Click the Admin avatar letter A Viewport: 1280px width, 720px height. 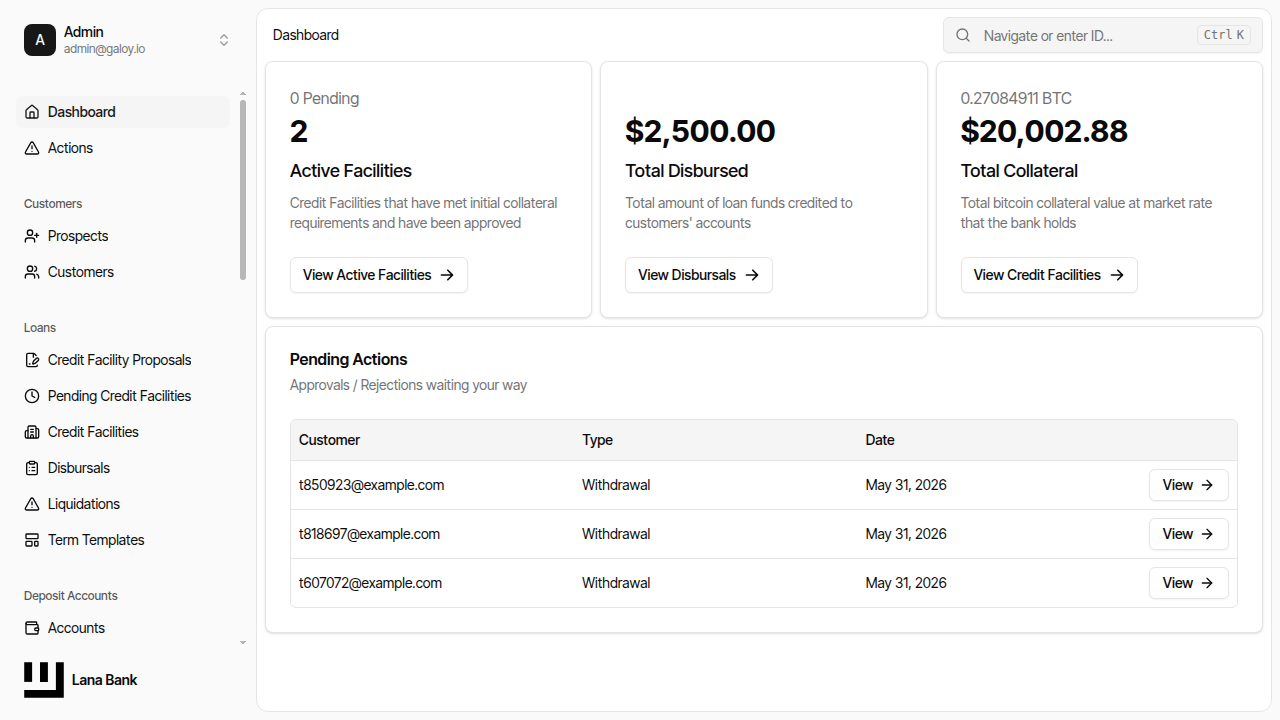coord(40,40)
